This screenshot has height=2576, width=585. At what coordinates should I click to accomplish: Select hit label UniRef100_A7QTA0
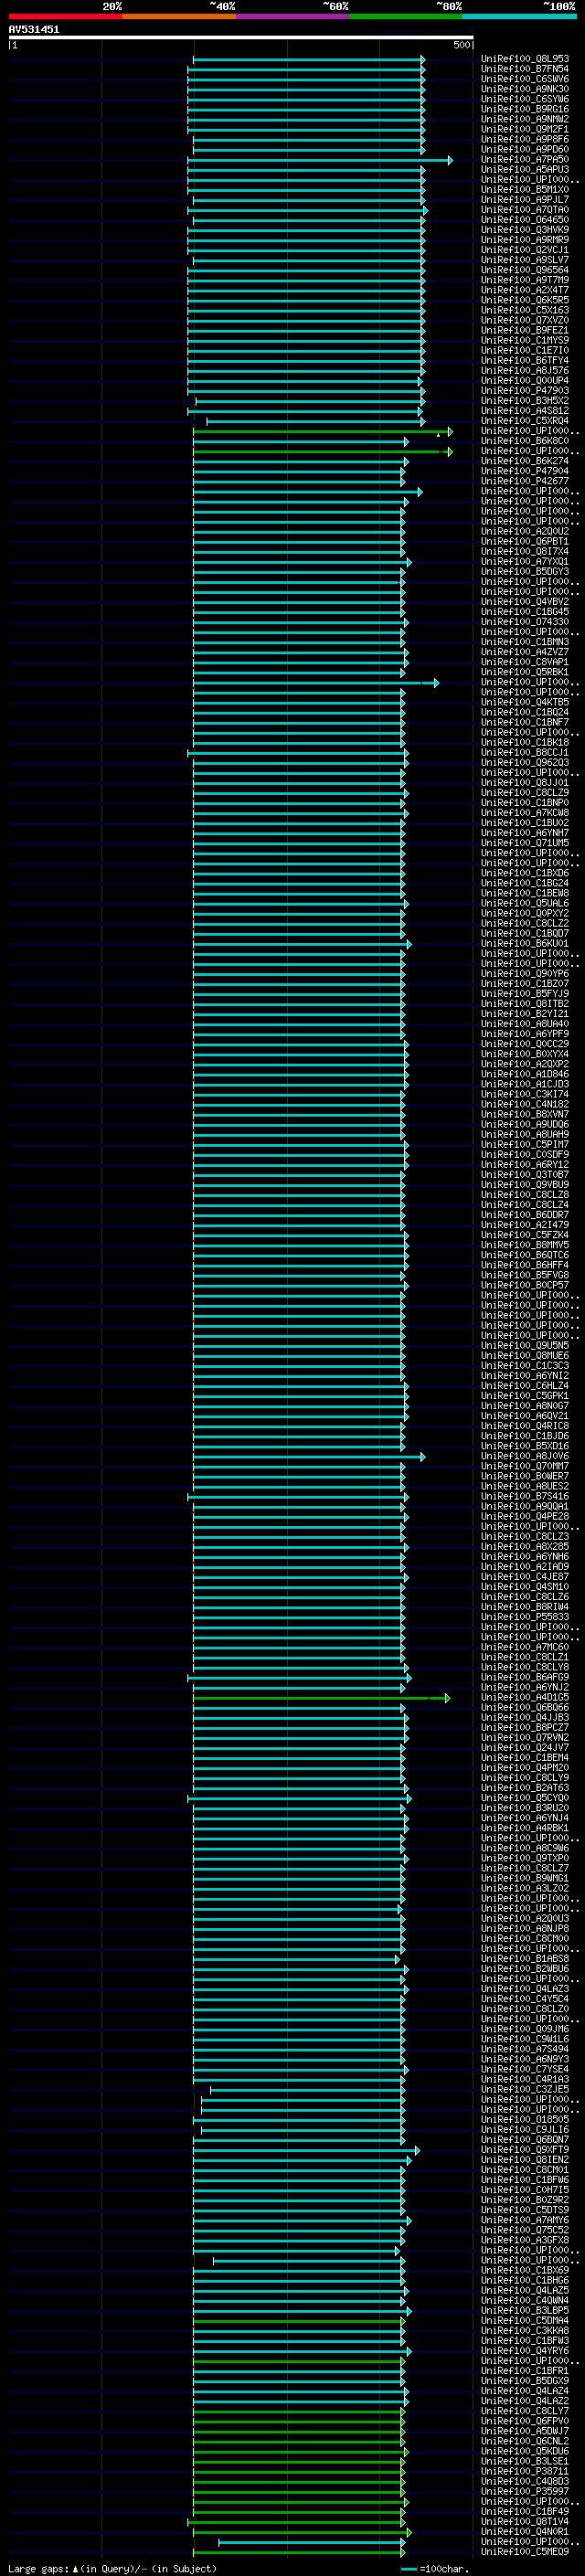point(525,210)
